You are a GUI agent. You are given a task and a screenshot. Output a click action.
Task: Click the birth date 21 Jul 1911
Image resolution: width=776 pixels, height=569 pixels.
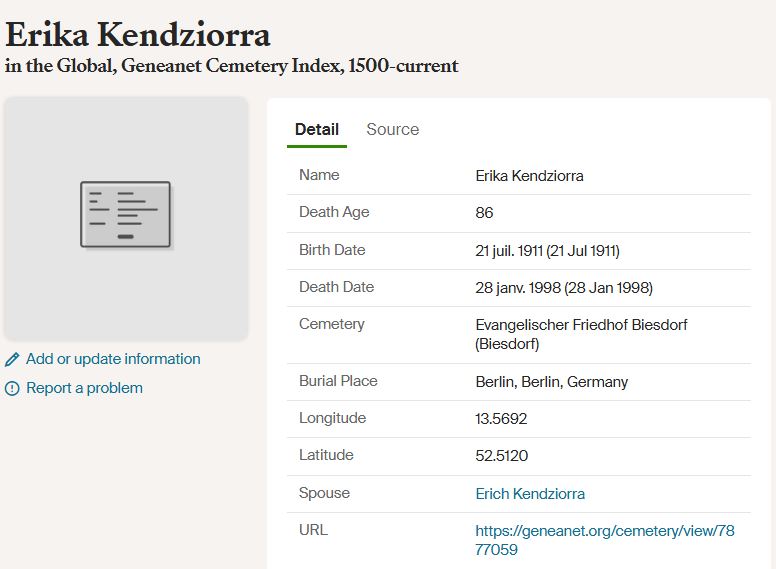click(547, 251)
